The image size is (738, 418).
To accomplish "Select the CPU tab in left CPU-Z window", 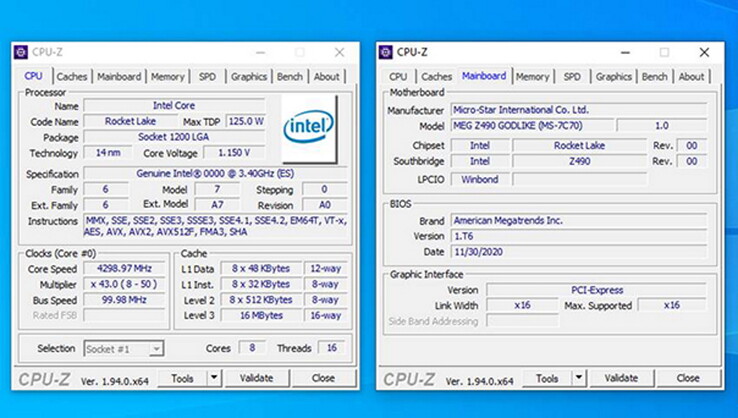I will [x=33, y=76].
